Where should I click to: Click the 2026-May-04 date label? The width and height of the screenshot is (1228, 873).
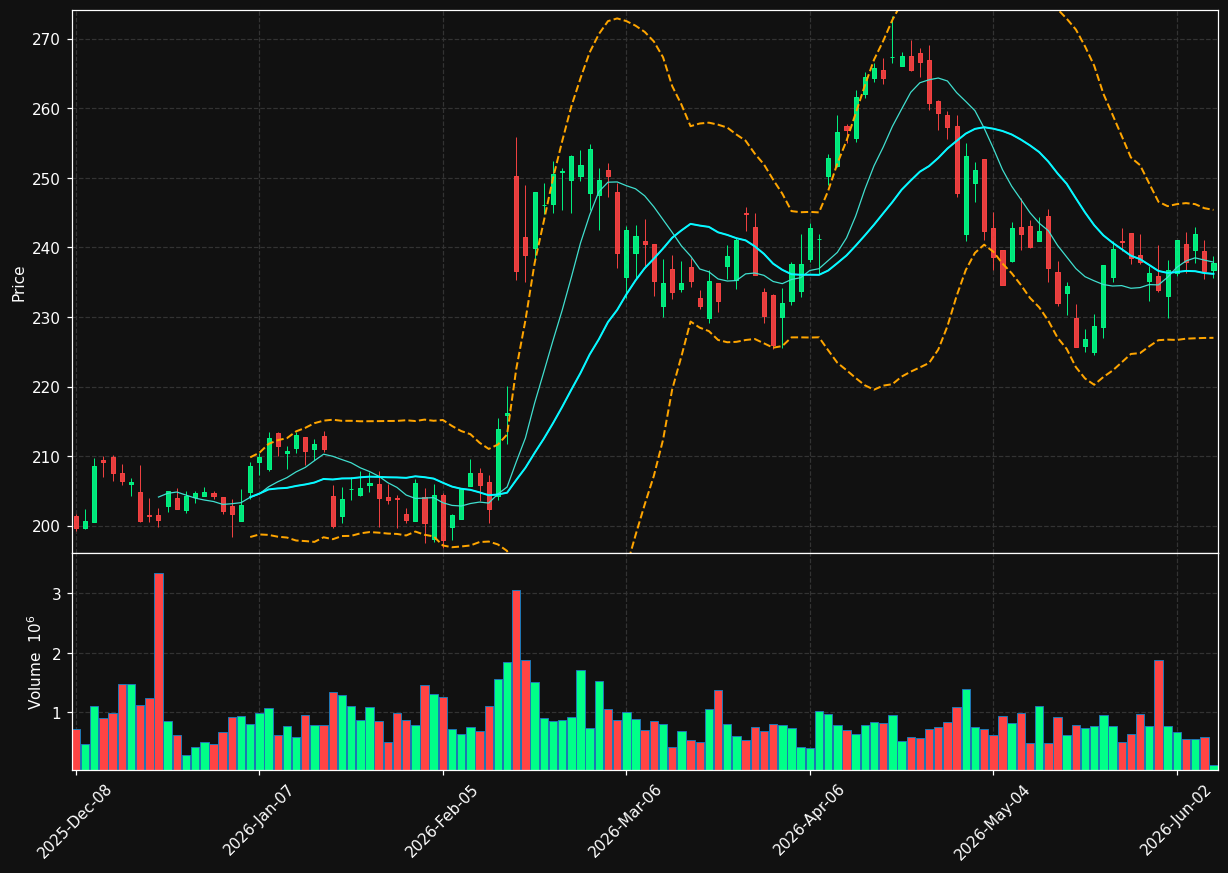(x=993, y=820)
